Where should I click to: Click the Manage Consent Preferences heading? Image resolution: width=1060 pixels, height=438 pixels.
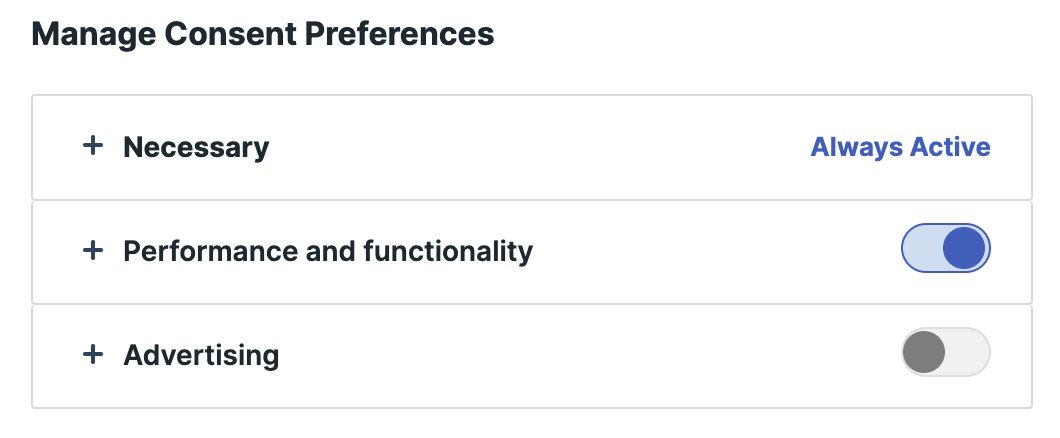pyautogui.click(x=263, y=35)
